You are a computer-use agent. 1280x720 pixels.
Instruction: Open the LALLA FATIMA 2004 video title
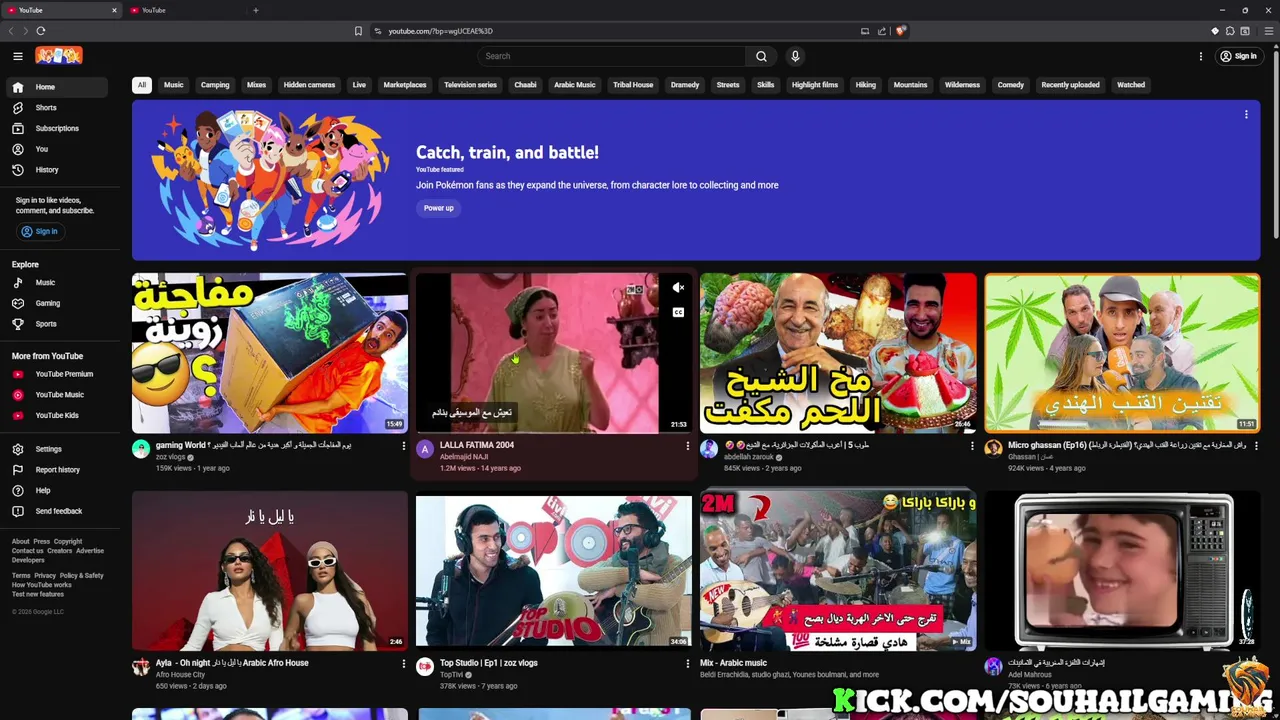(x=477, y=445)
